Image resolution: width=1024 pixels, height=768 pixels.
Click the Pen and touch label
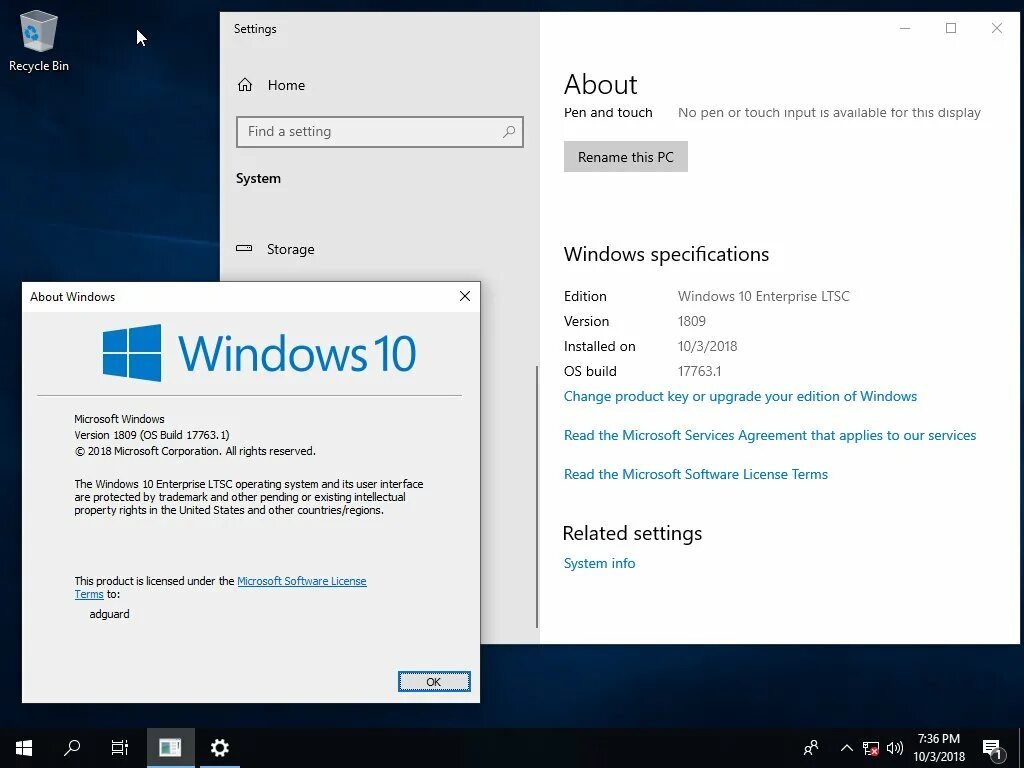(x=608, y=112)
